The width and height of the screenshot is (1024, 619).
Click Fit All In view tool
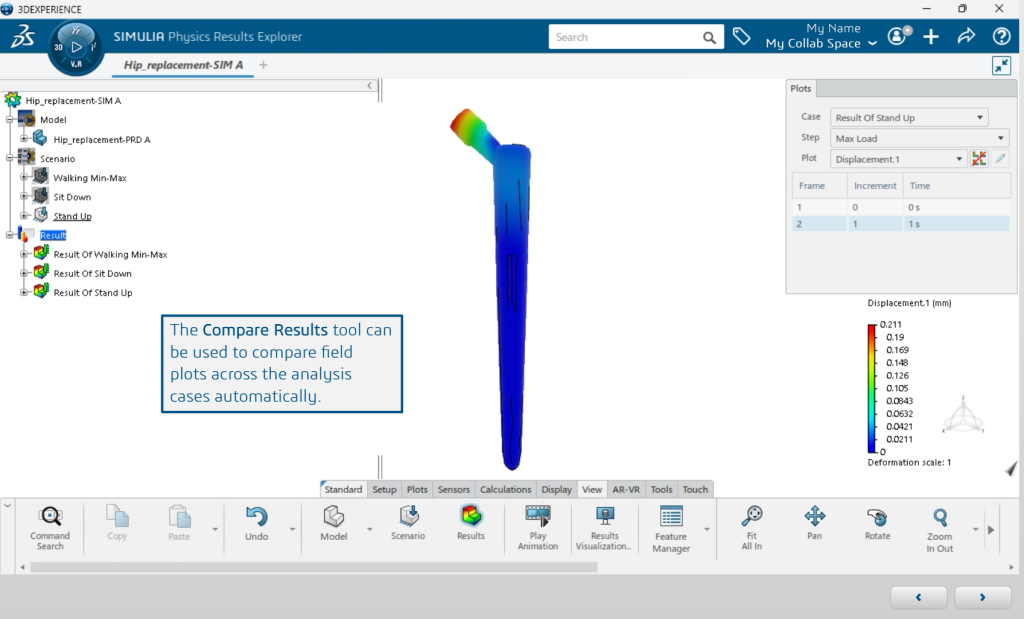[x=752, y=528]
